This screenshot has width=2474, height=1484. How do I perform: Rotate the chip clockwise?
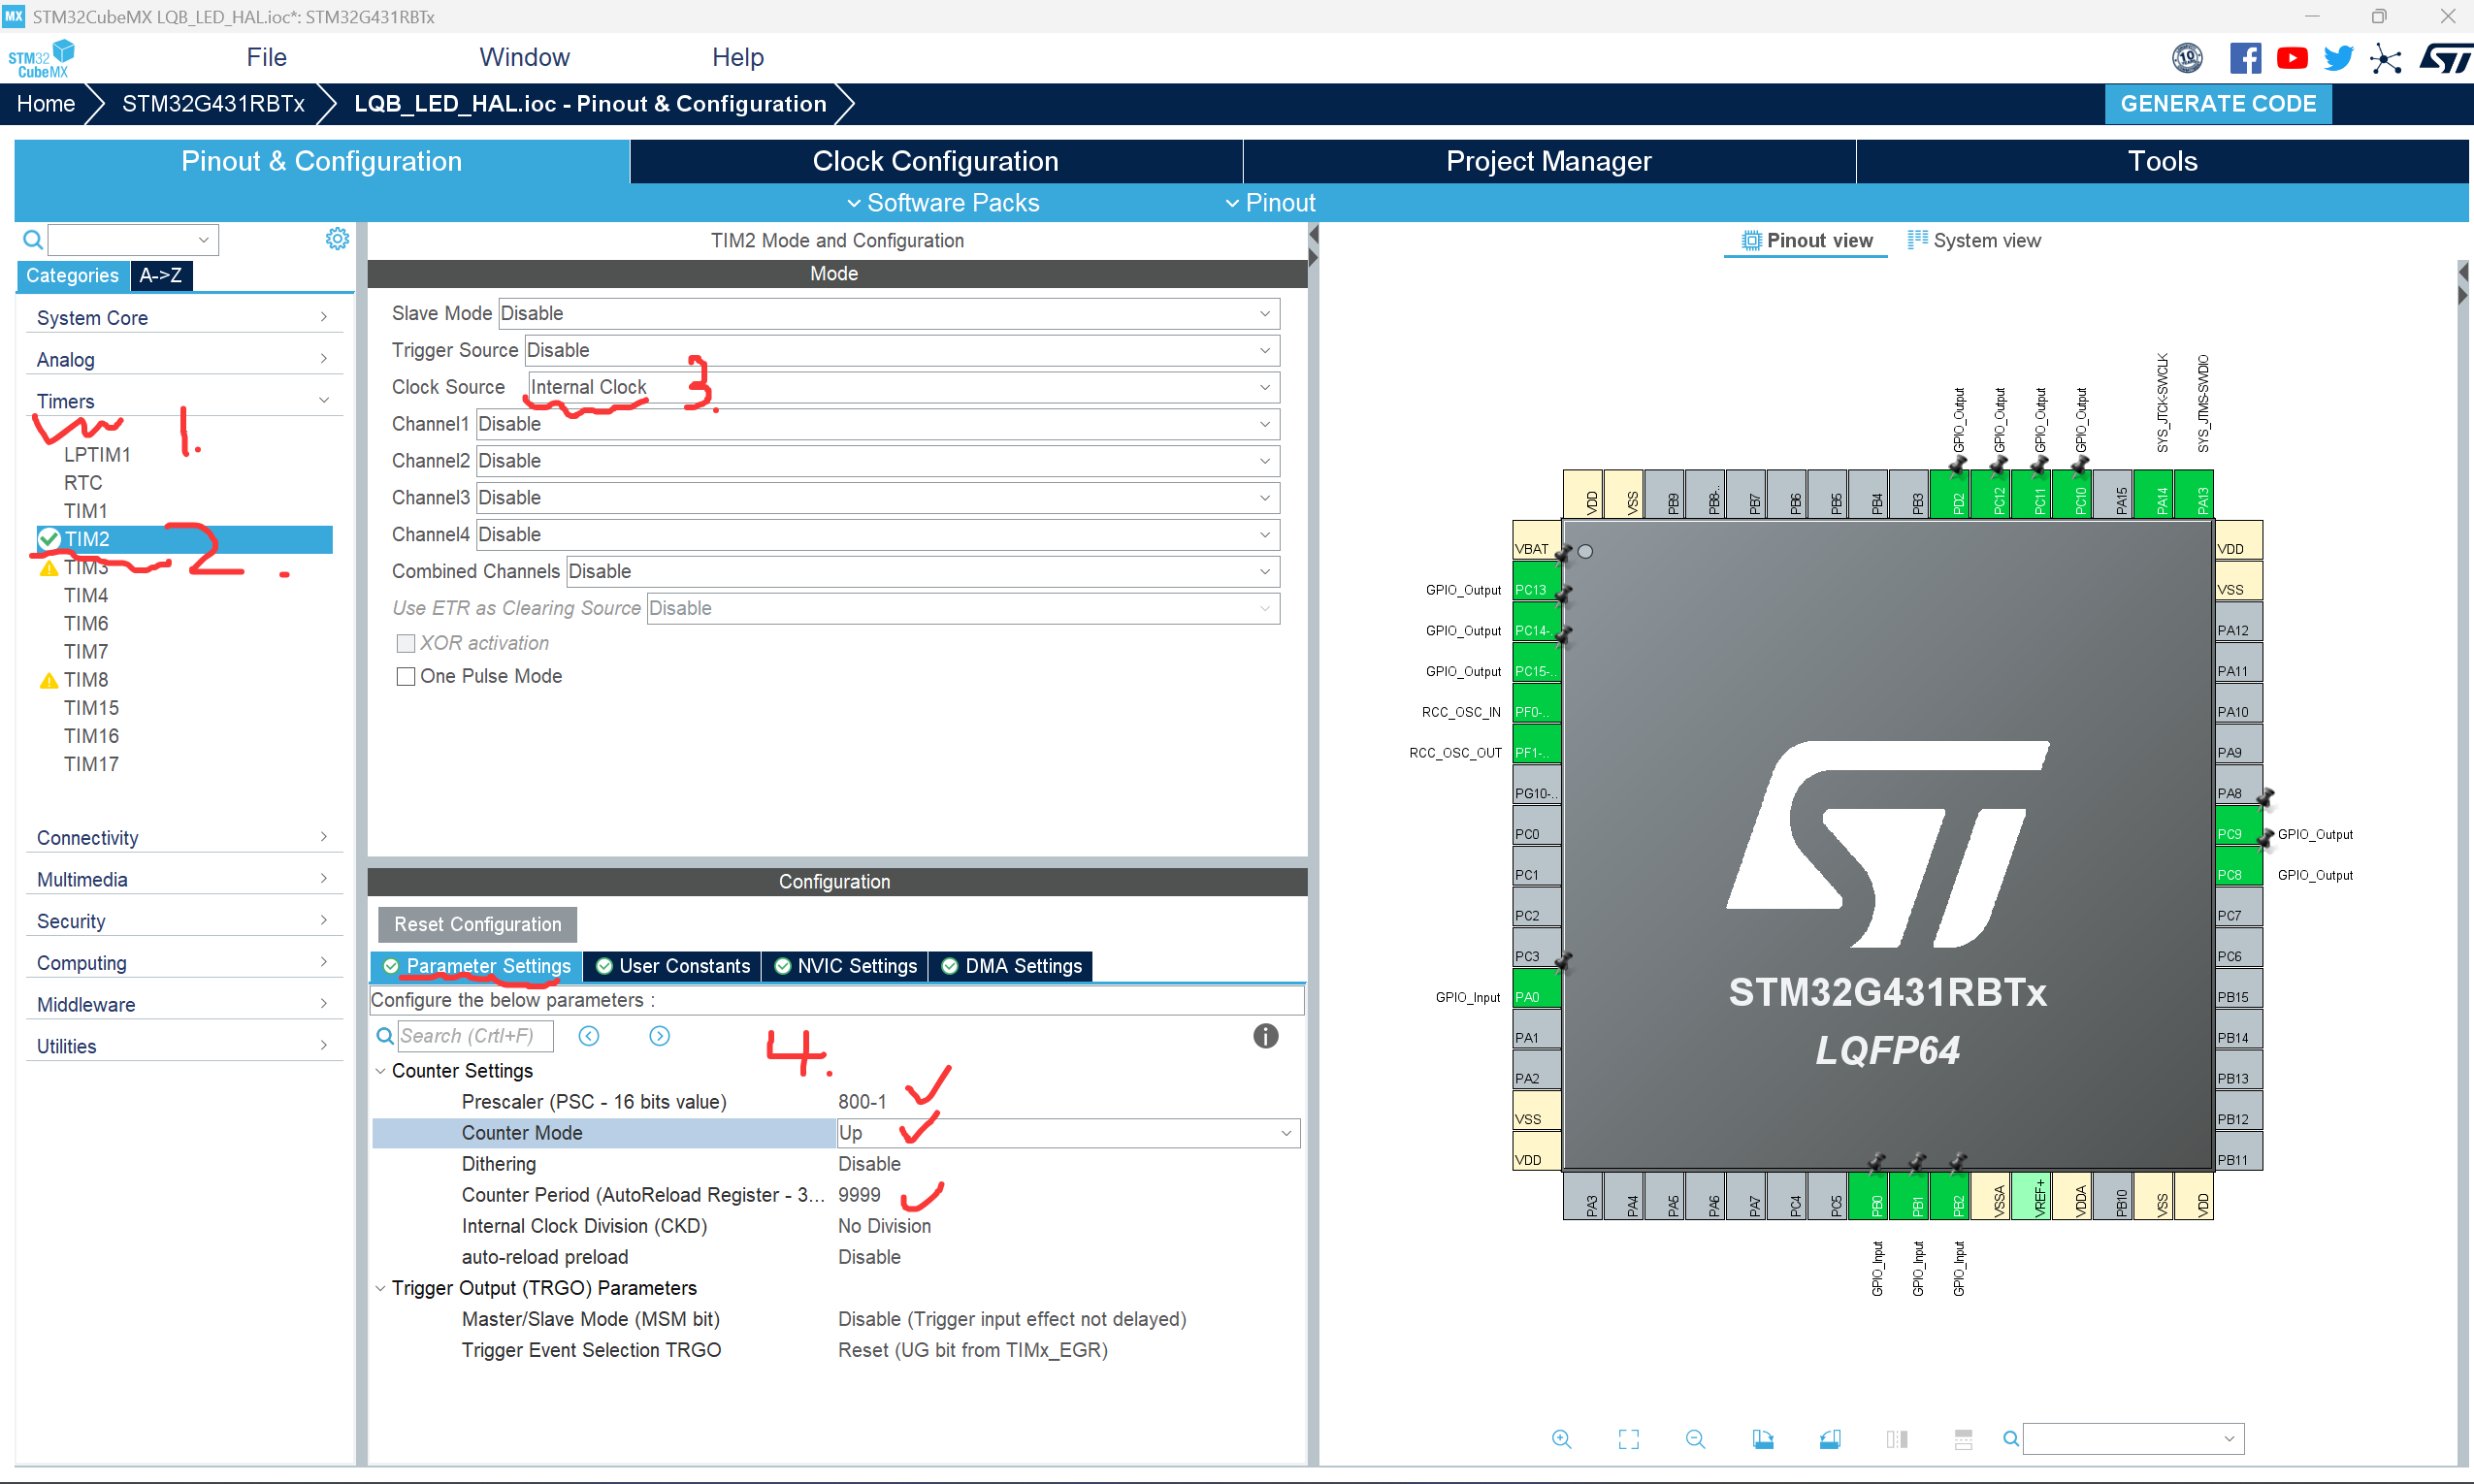[1763, 1439]
